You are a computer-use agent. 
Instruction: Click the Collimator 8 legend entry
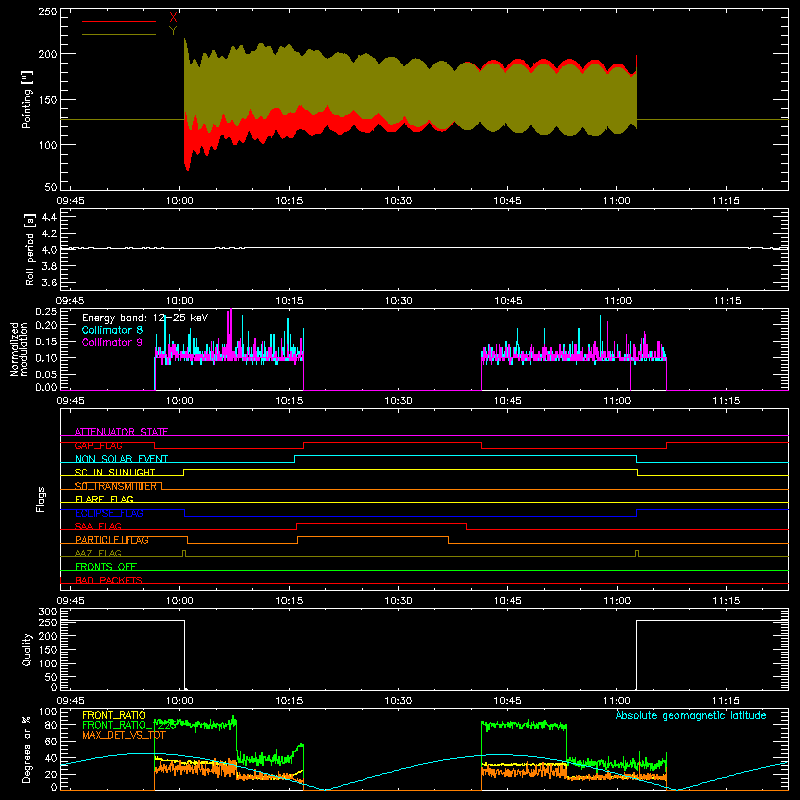click(112, 330)
